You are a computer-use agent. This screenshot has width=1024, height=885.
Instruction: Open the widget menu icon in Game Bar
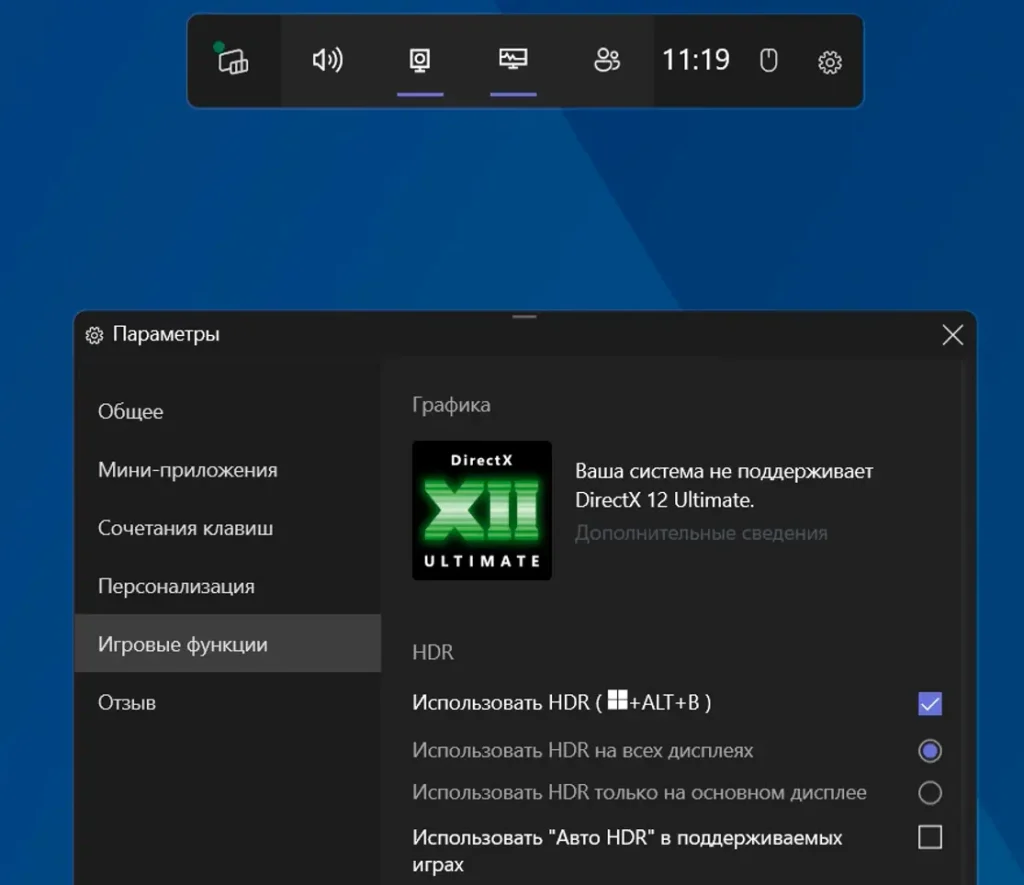tap(233, 61)
